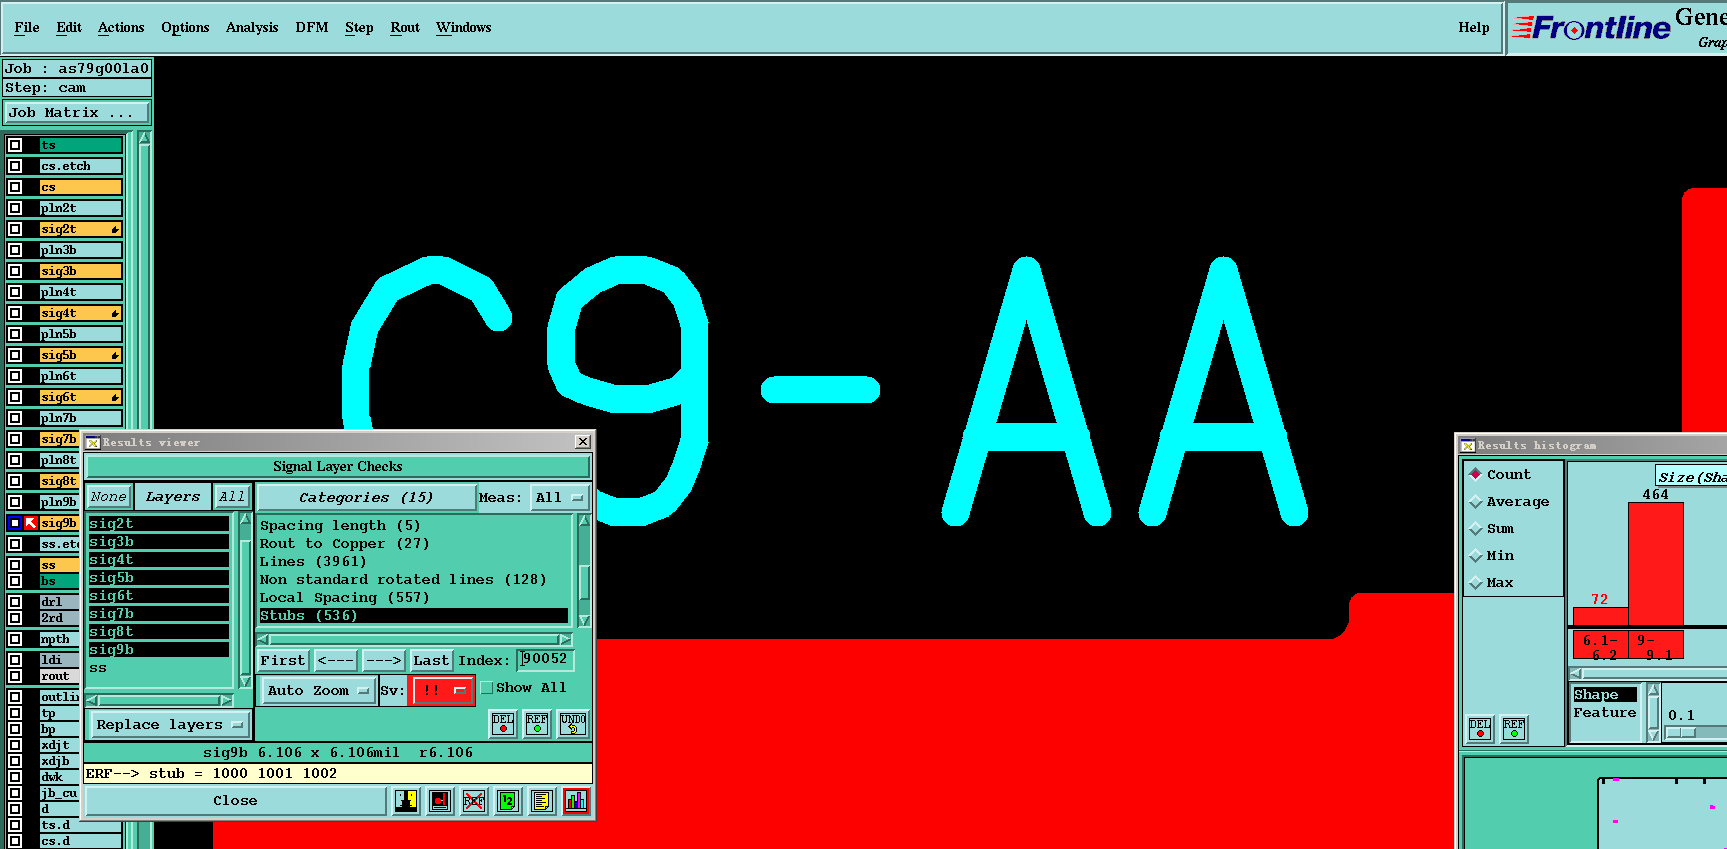
Task: Select 'Feature' in histogram list
Action: [x=1604, y=713]
